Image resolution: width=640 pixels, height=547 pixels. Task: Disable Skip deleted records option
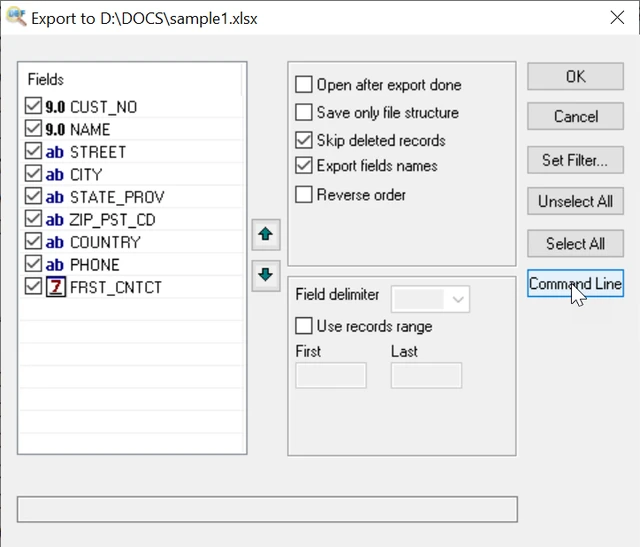tap(304, 140)
